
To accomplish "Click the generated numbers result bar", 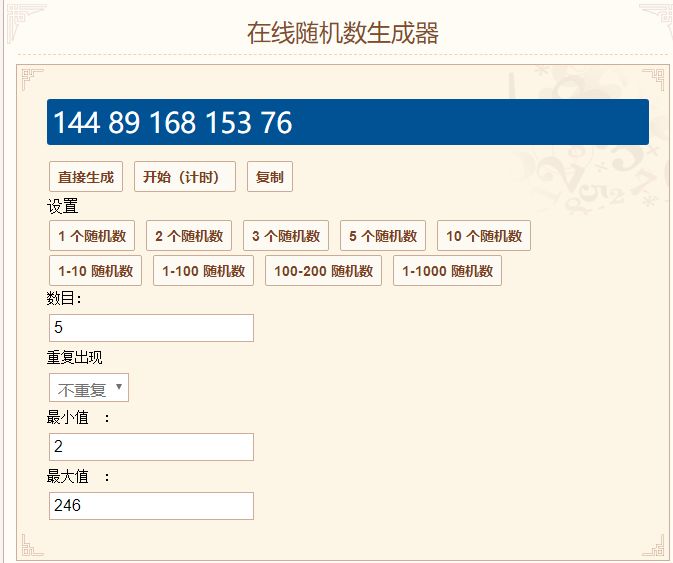I will (348, 122).
